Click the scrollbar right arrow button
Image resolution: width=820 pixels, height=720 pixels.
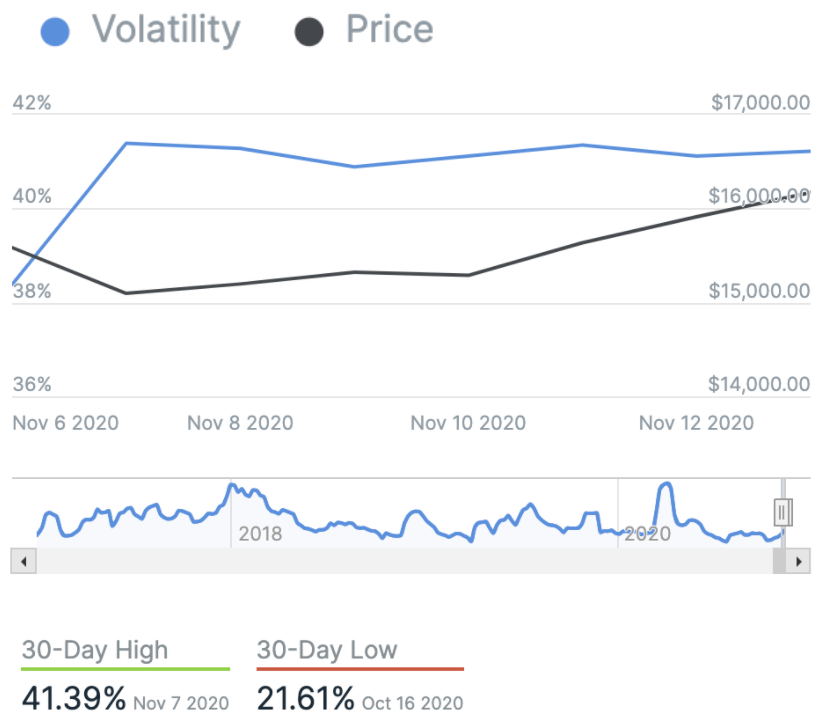coord(798,561)
